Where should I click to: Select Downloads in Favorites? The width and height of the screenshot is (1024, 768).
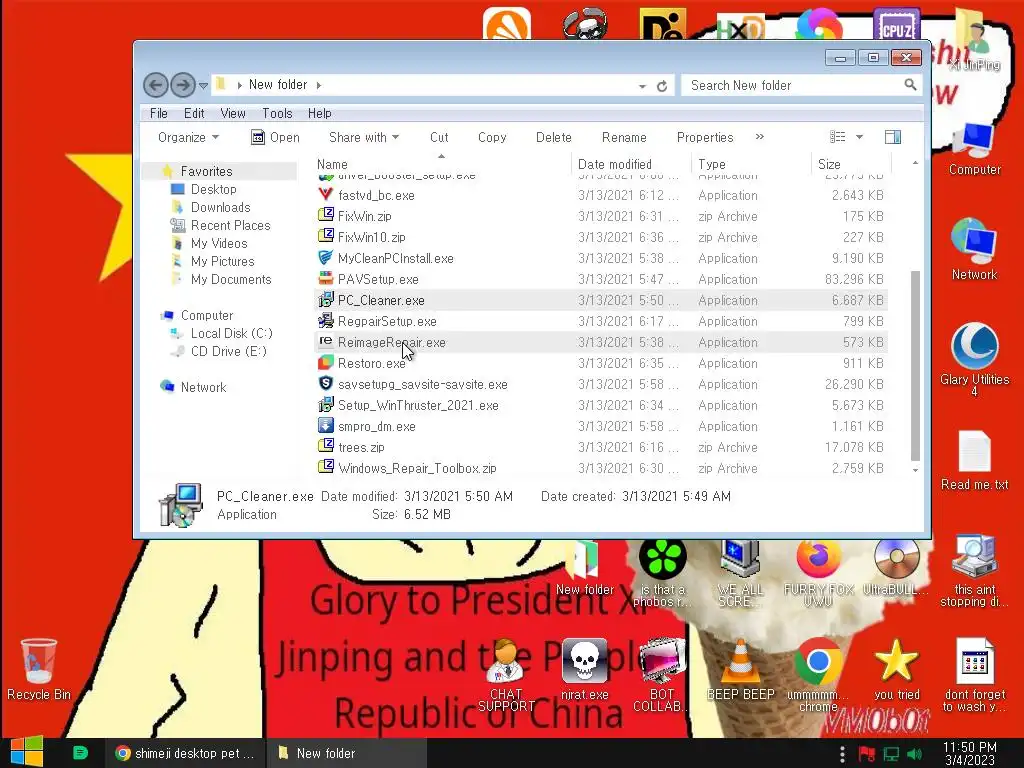[x=220, y=207]
